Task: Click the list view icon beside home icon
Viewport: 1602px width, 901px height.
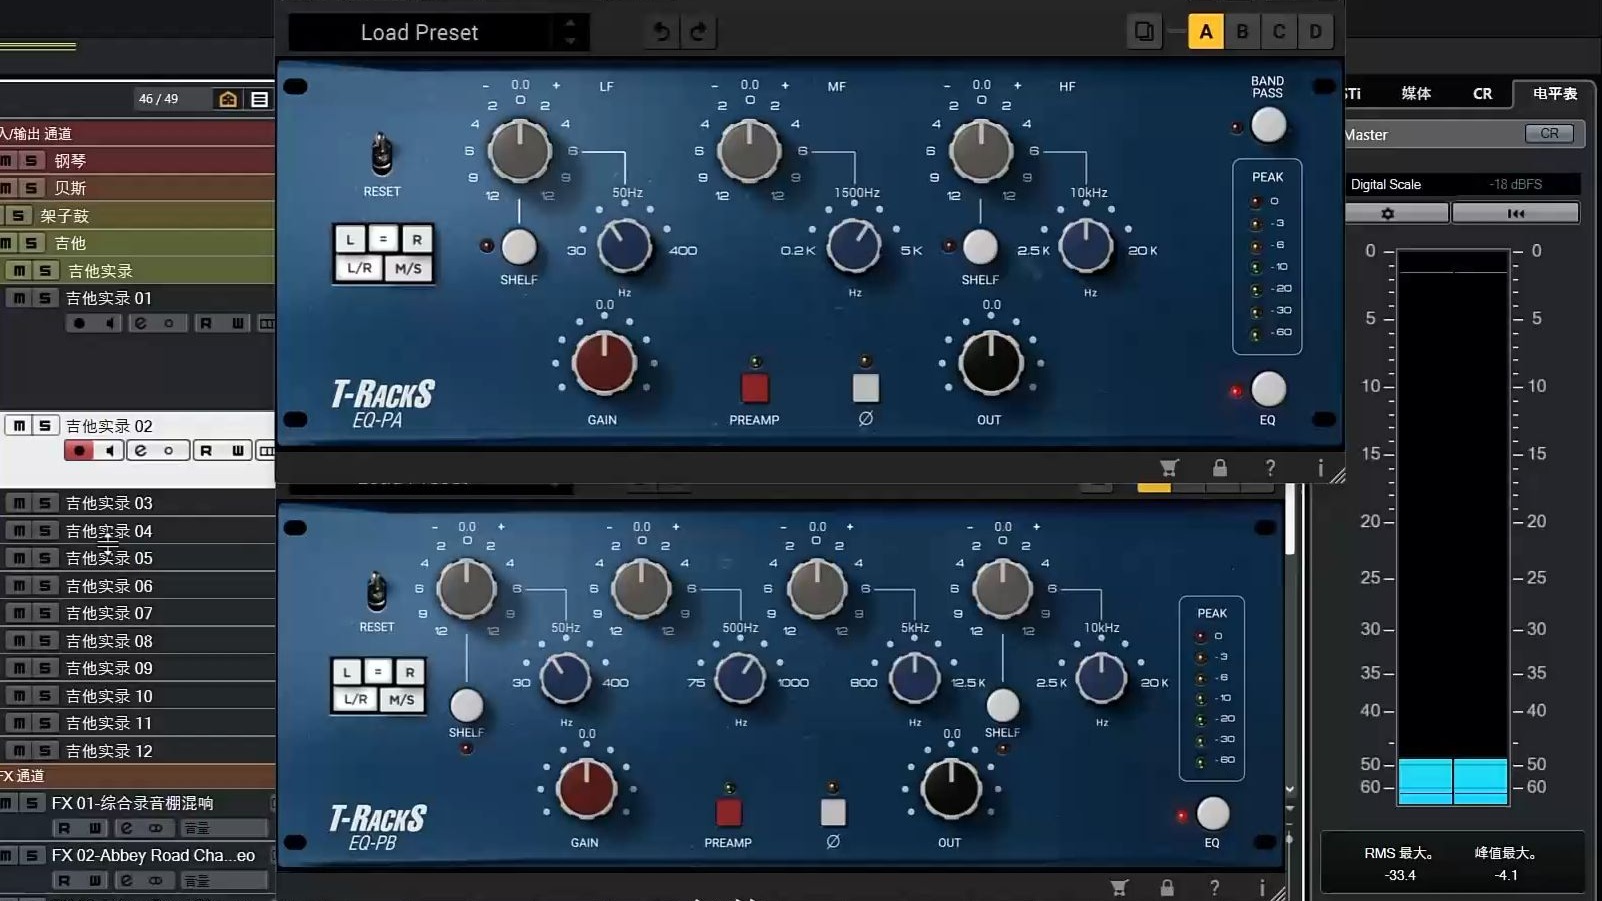Action: click(259, 99)
